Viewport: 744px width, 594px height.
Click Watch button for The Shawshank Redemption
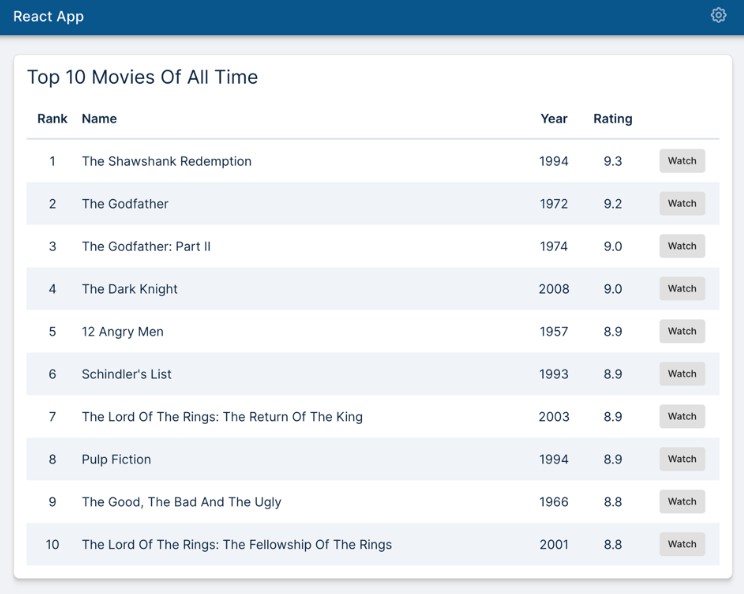[682, 161]
